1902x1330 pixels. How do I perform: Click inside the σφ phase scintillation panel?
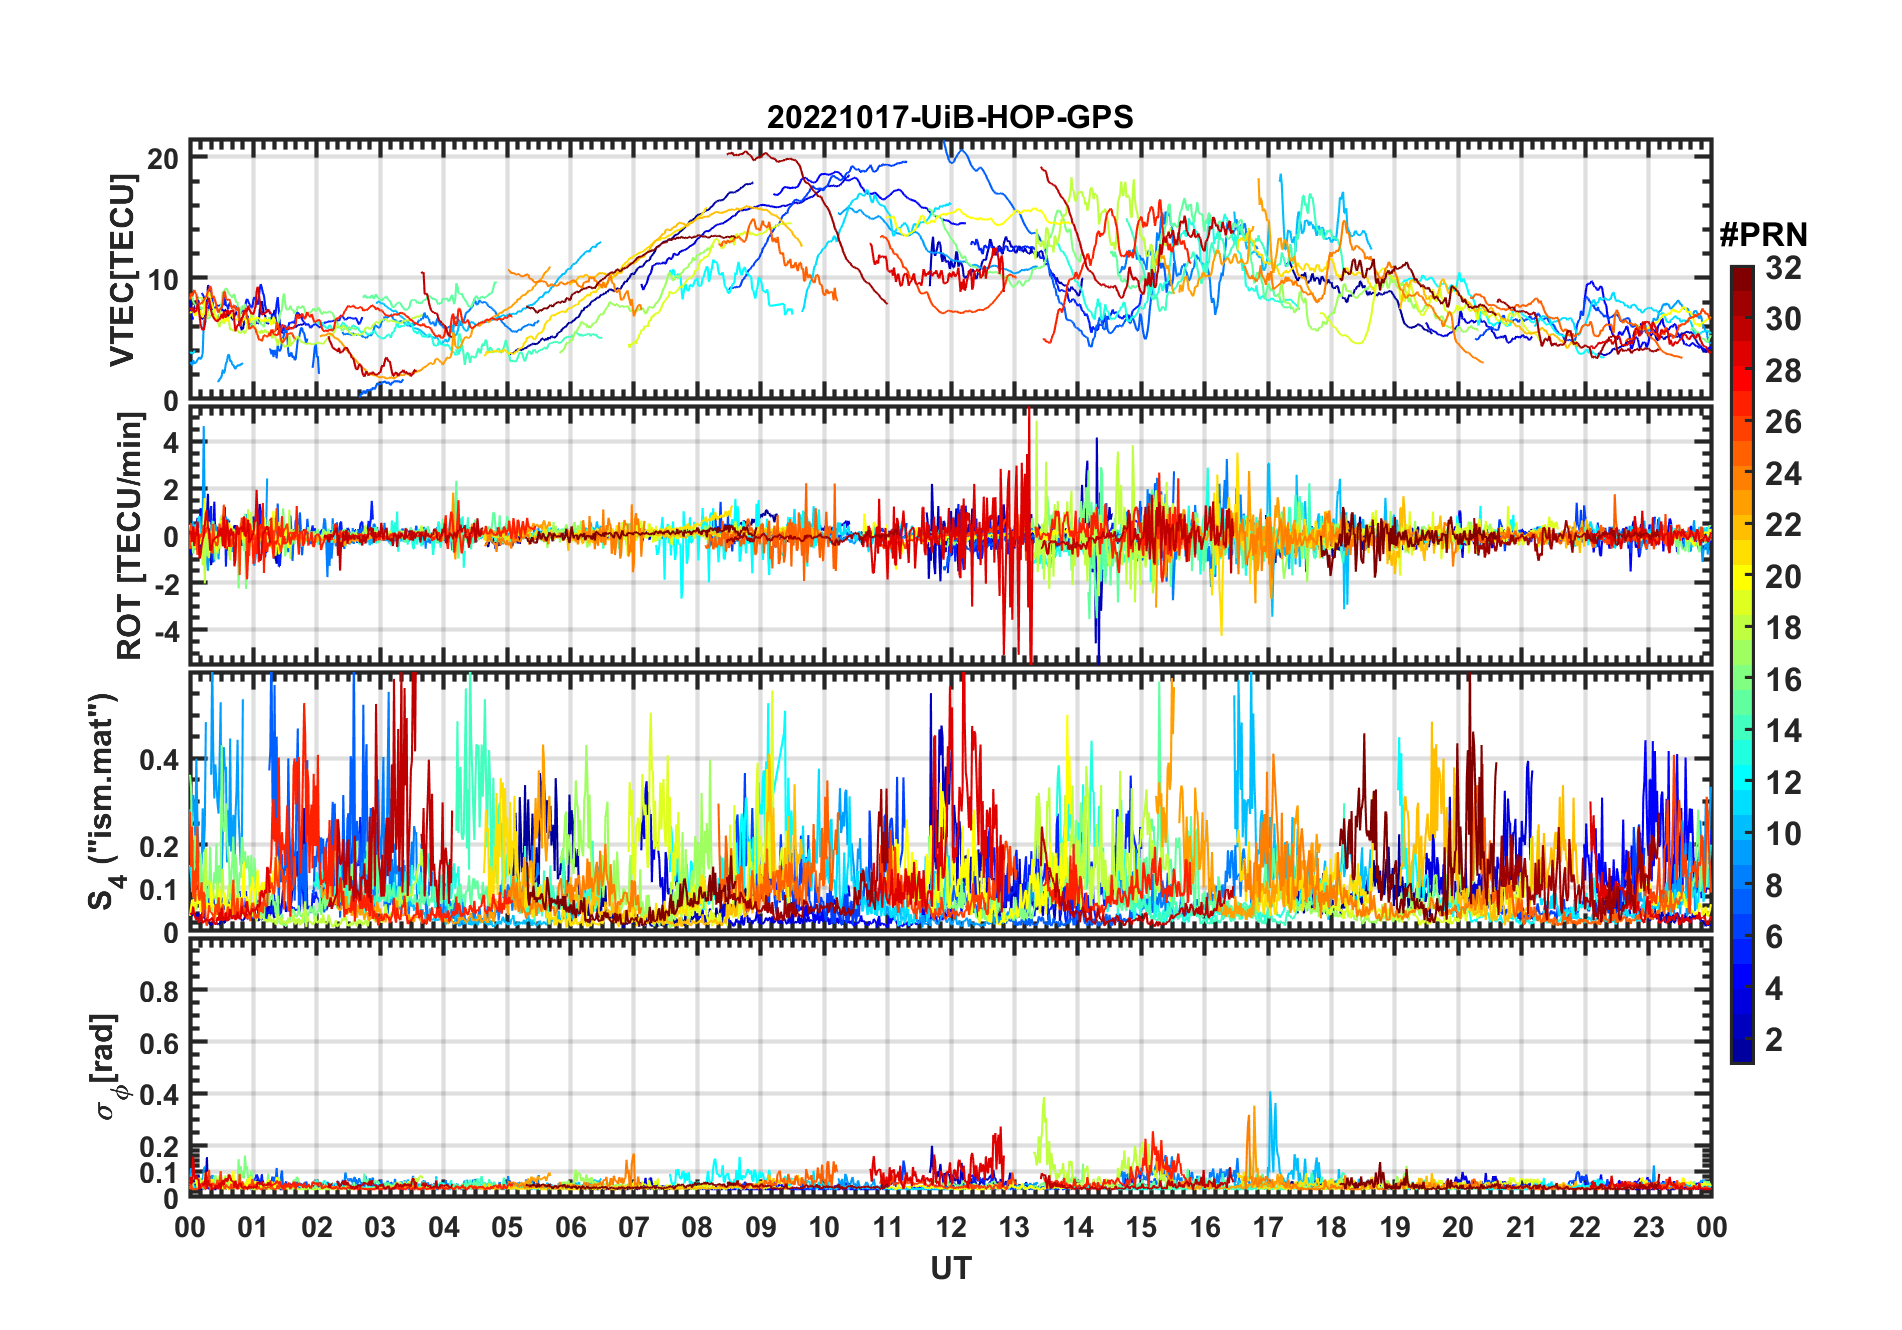(x=950, y=1067)
